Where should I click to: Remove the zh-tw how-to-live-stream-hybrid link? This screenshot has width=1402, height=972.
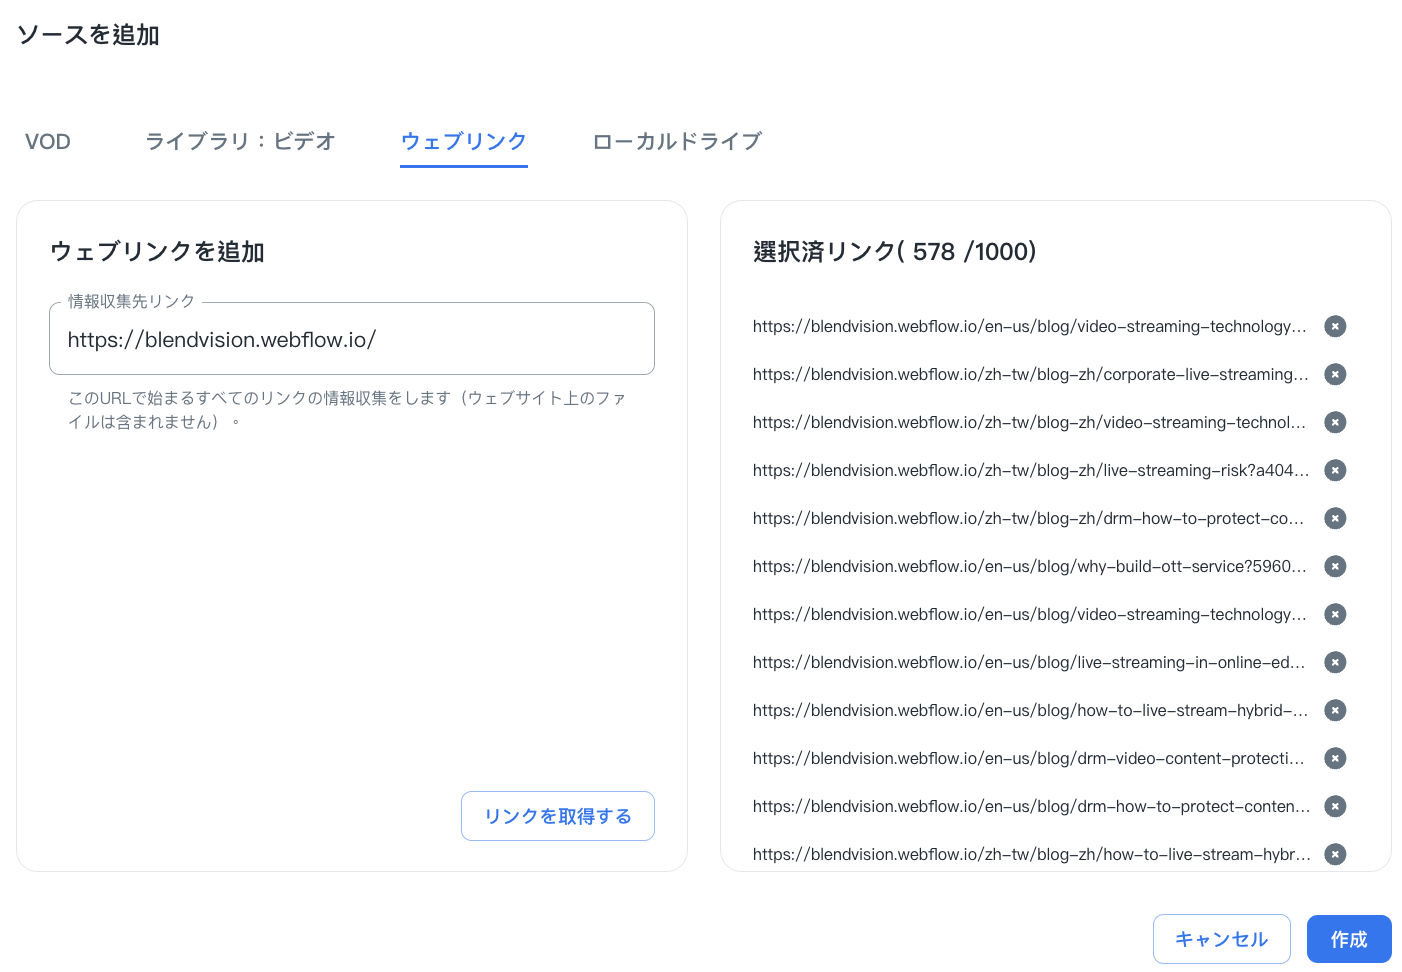[1335, 854]
